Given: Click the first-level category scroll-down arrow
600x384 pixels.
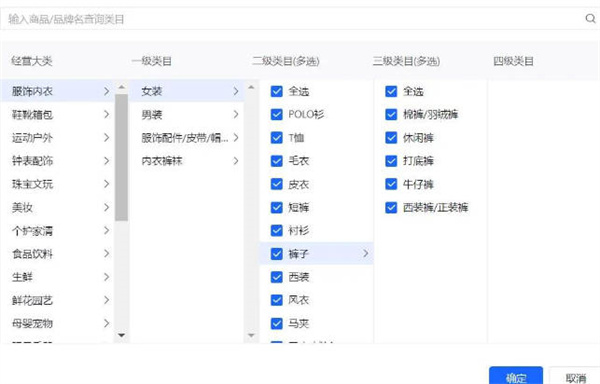Looking at the screenshot, I should pos(251,335).
